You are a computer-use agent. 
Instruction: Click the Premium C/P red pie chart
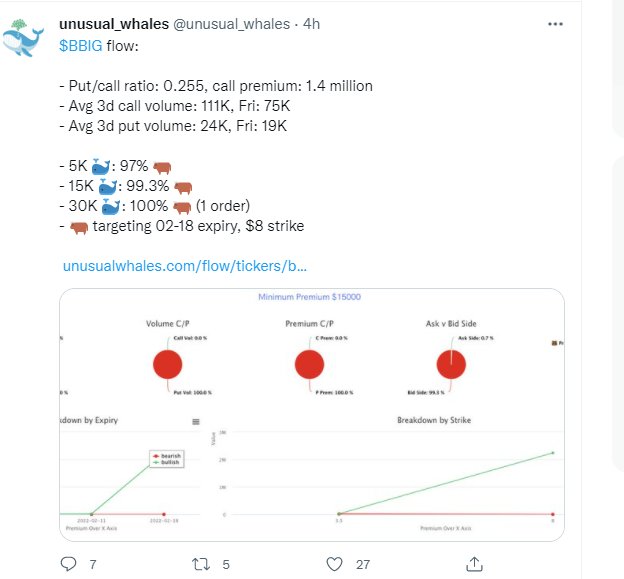310,365
